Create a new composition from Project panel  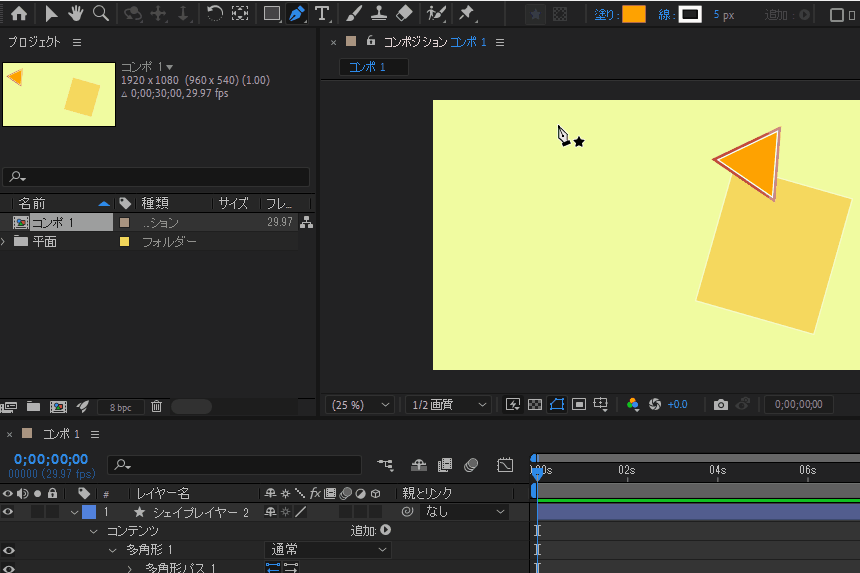[x=58, y=406]
